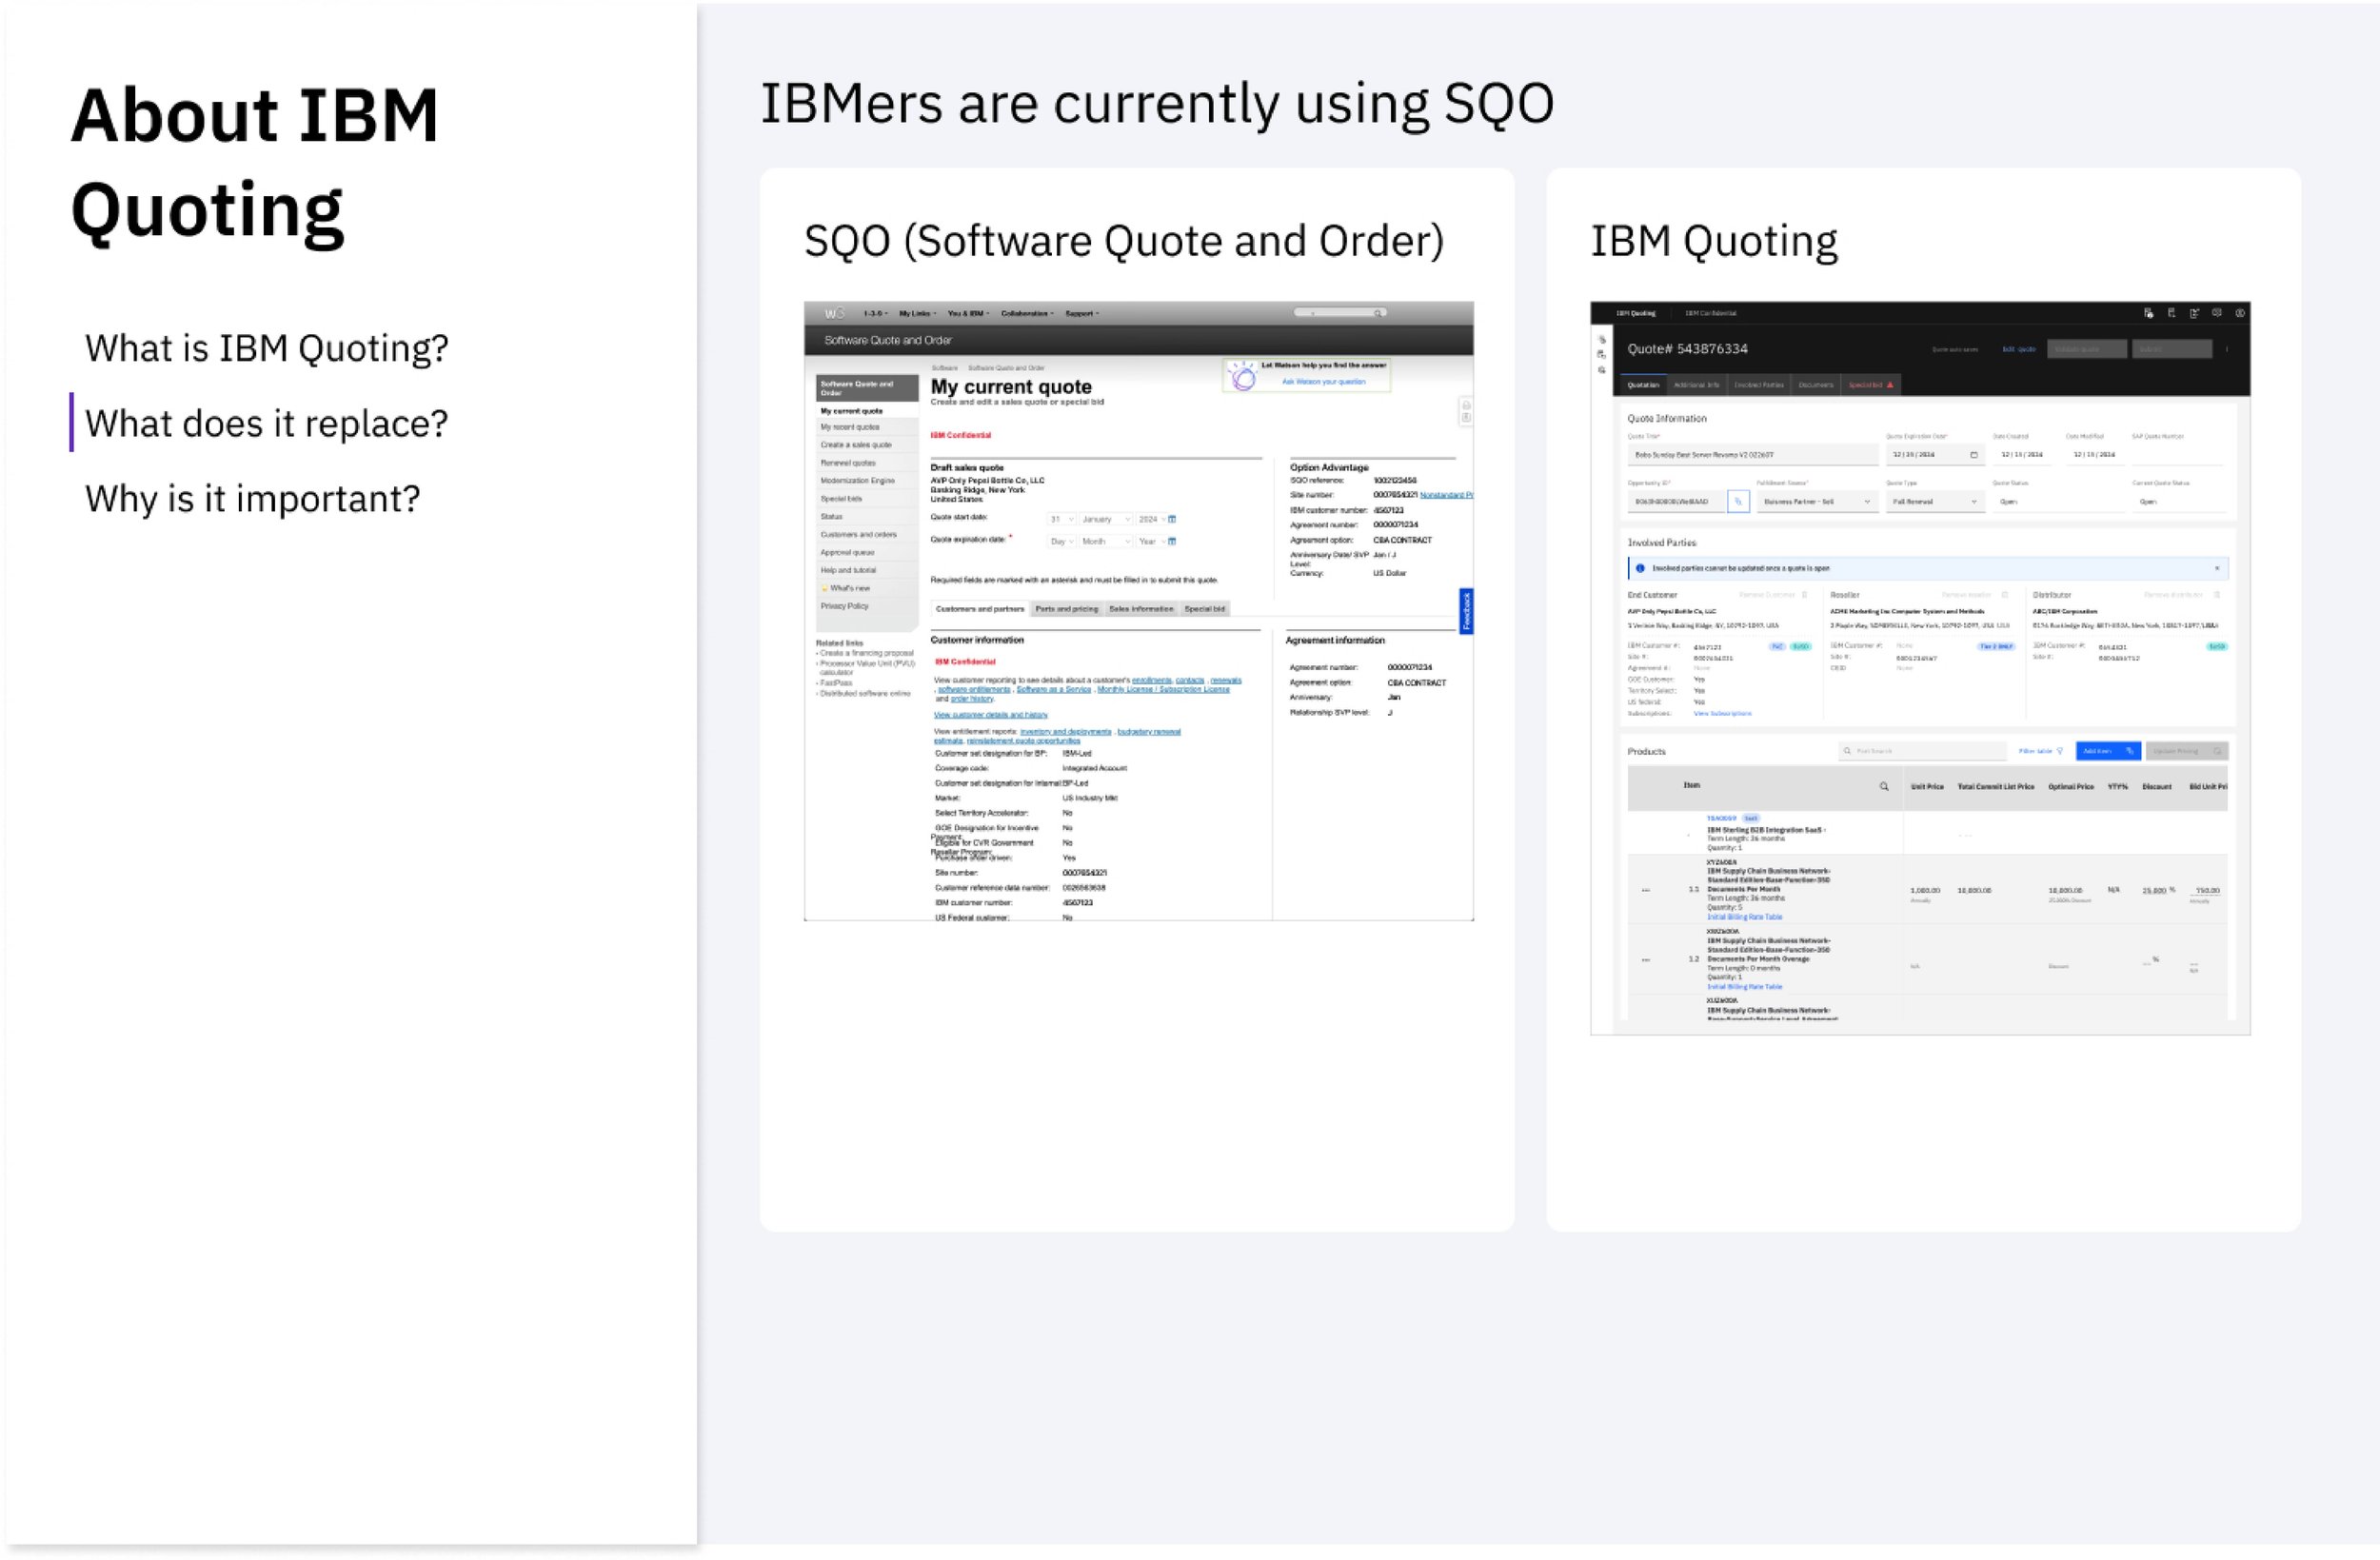Click the calendar icon beside quote expiration date
This screenshot has width=2380, height=1560.
pyautogui.click(x=1172, y=541)
